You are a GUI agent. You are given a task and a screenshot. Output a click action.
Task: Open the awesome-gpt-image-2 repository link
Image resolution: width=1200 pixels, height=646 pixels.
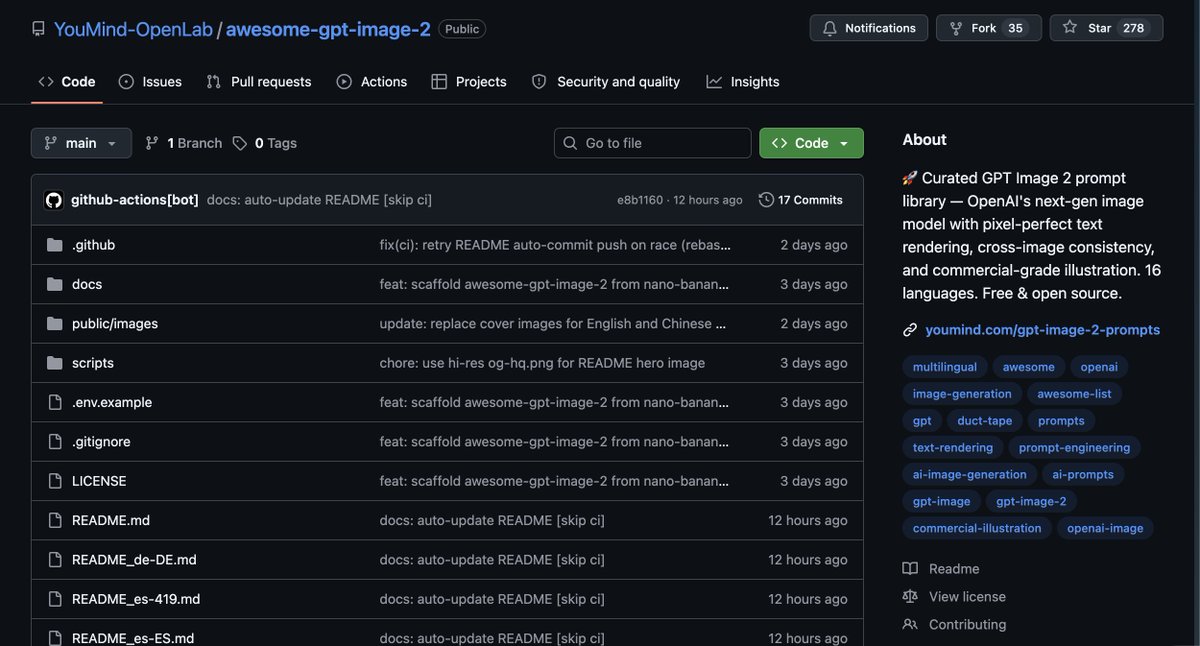click(x=328, y=29)
